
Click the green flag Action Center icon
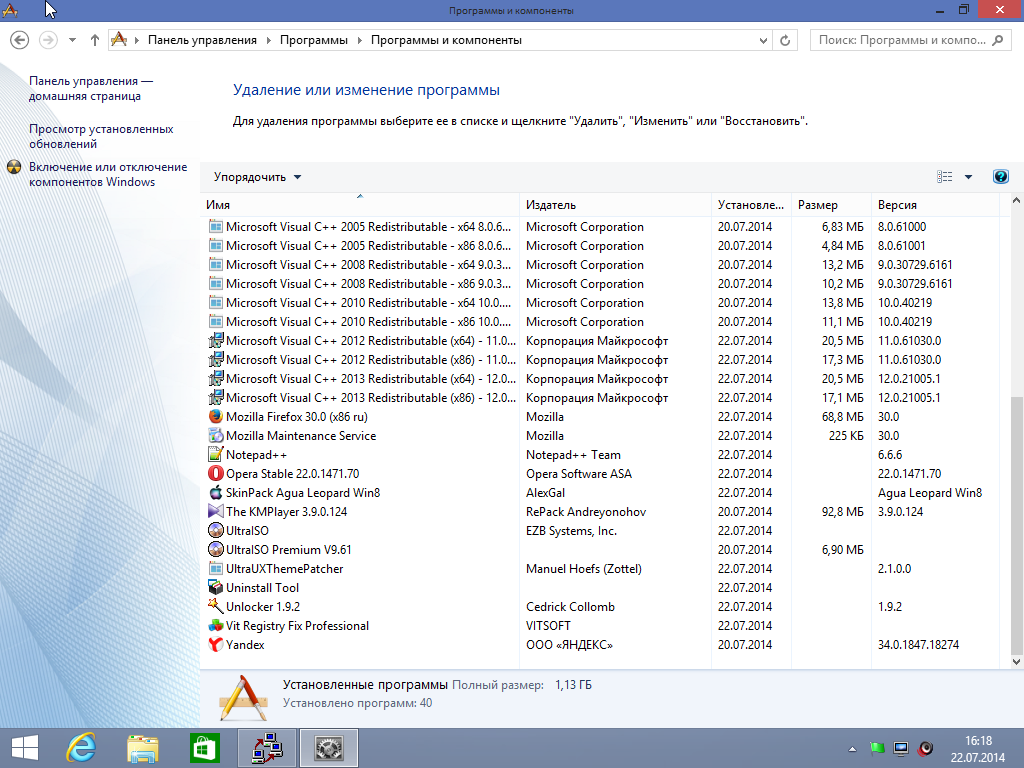tap(877, 748)
